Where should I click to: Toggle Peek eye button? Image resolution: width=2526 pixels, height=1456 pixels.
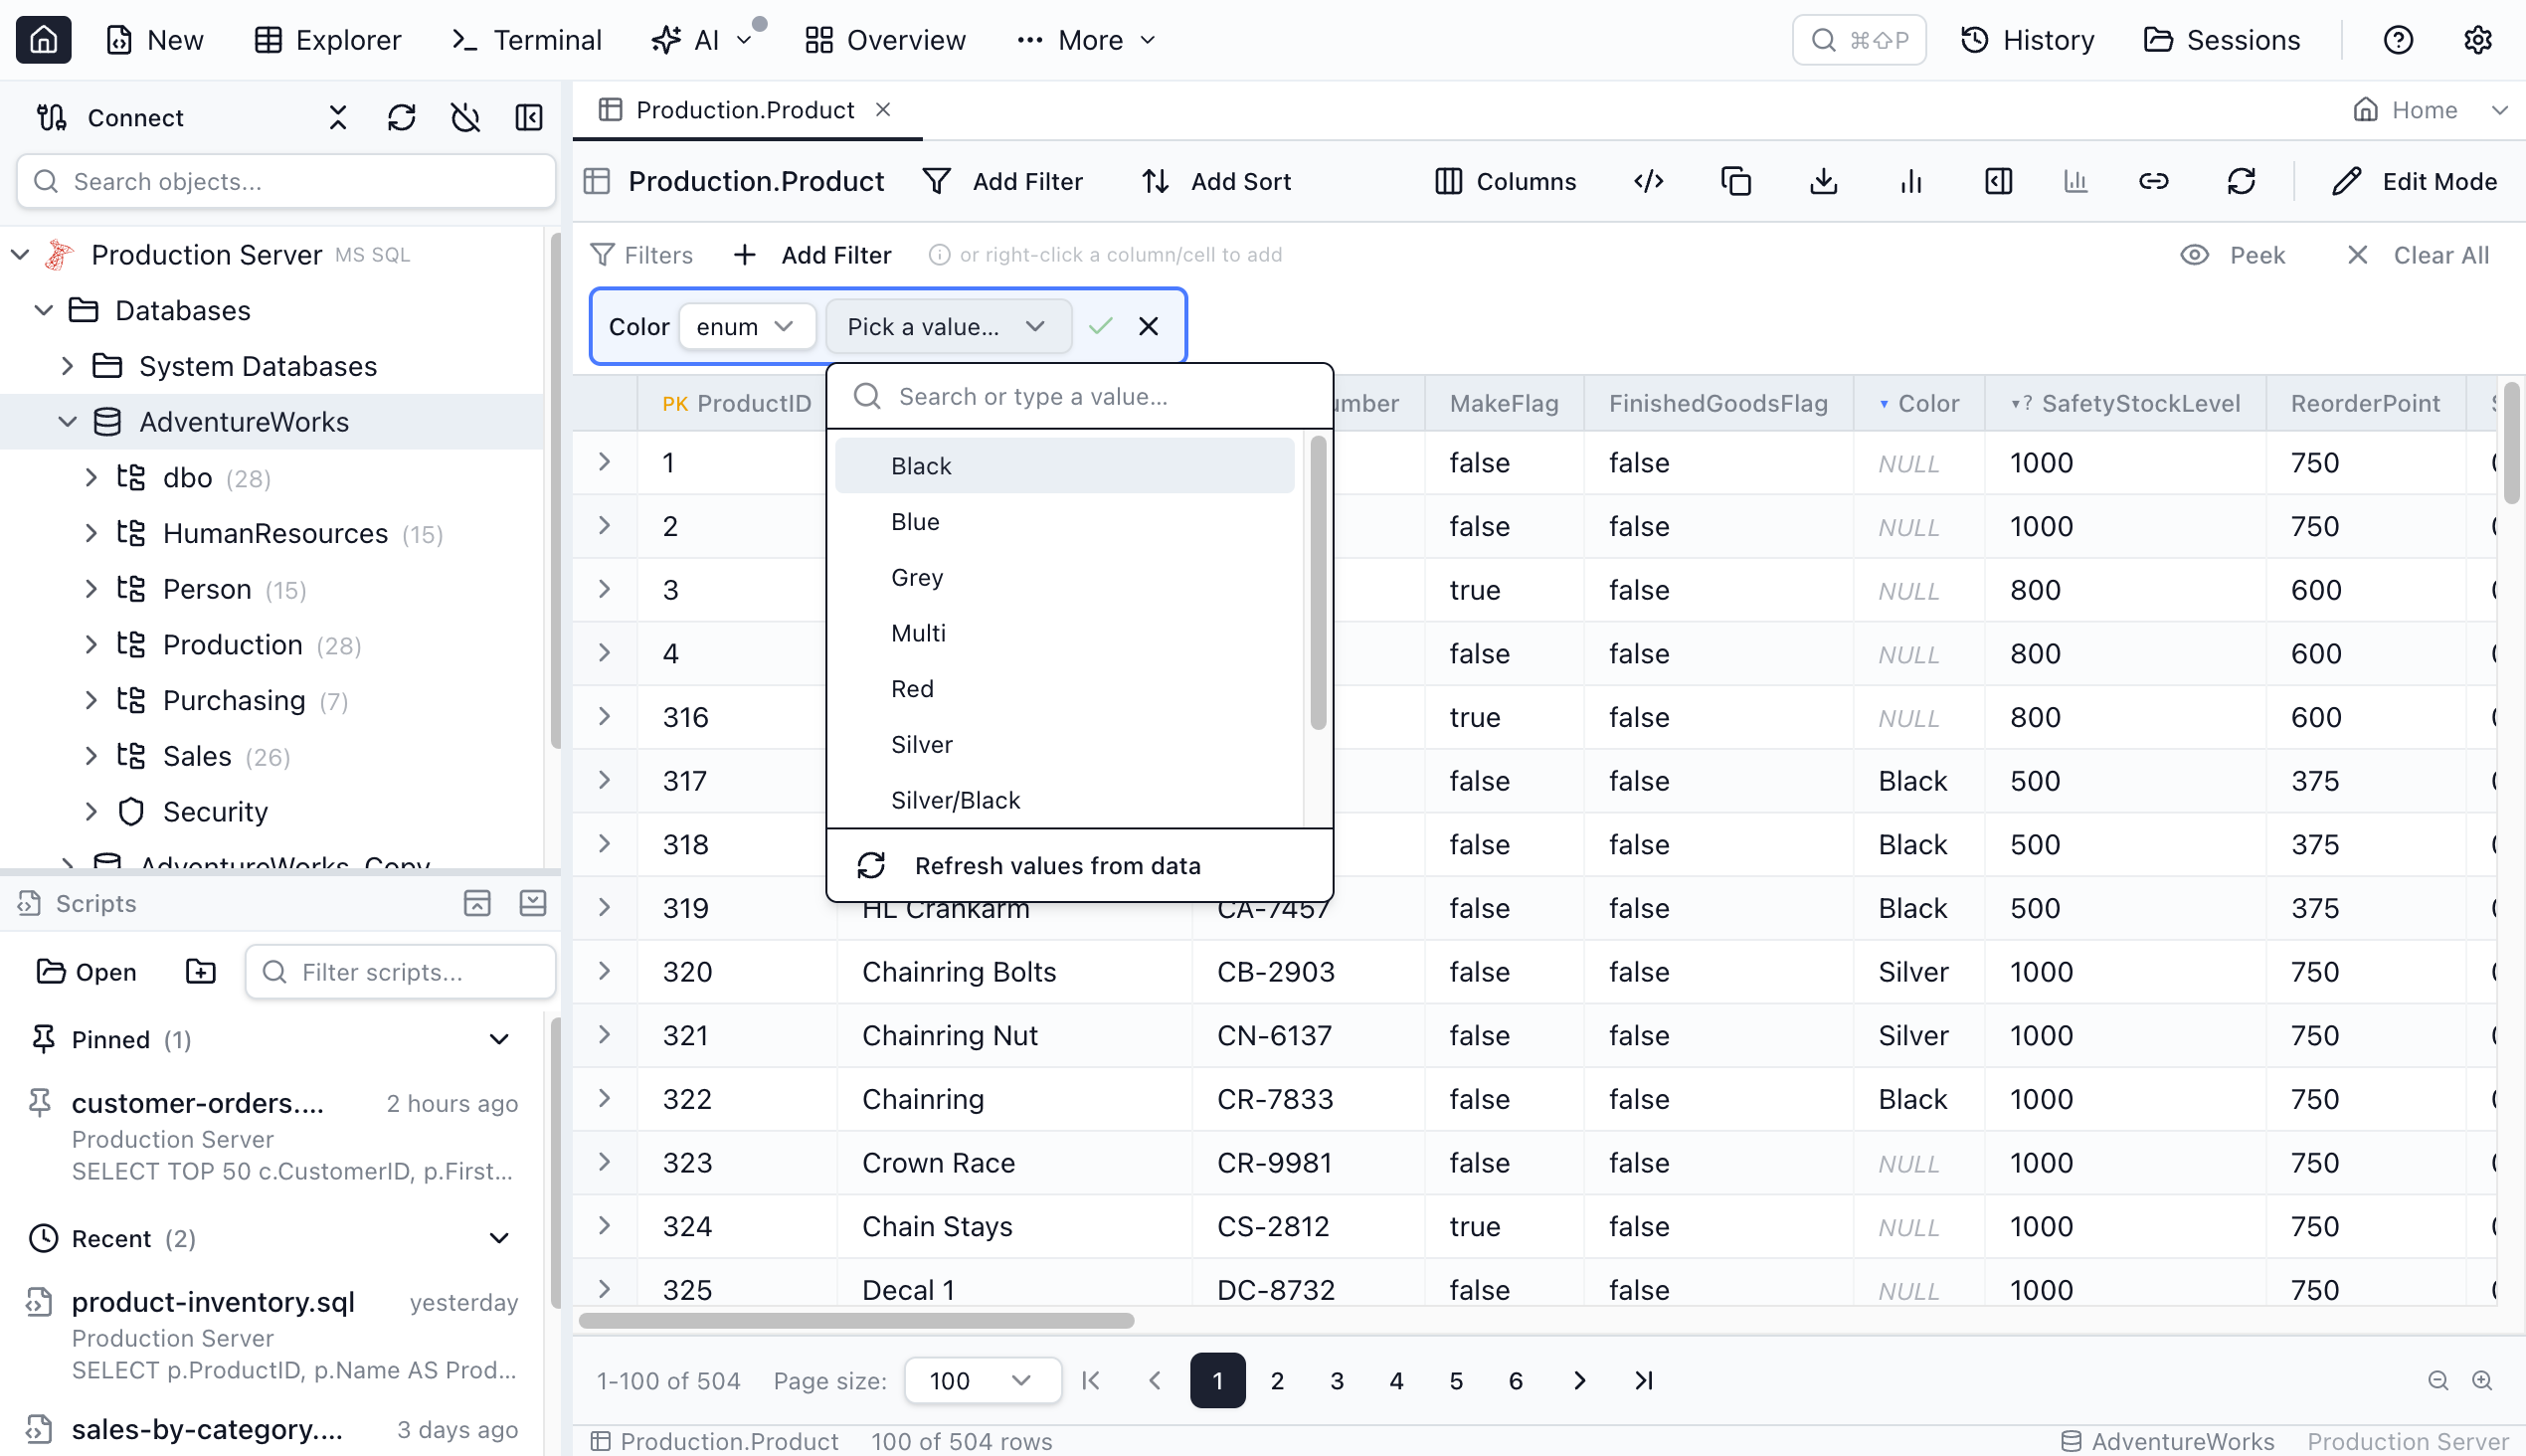[x=2233, y=255]
